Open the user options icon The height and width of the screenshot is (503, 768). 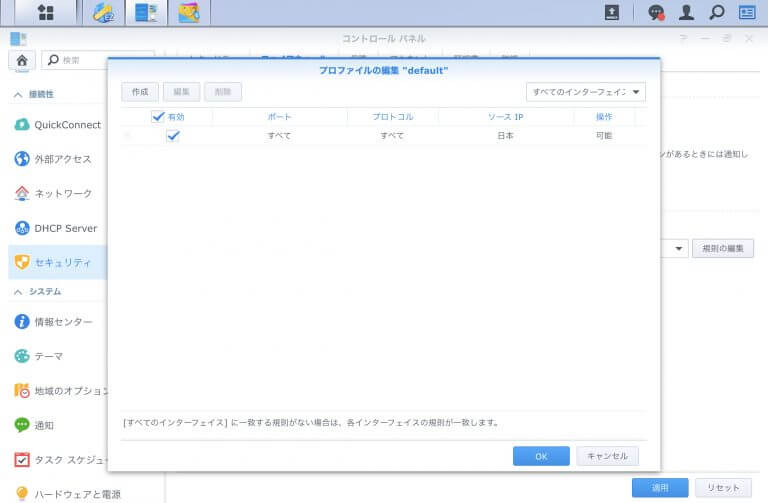click(x=686, y=12)
